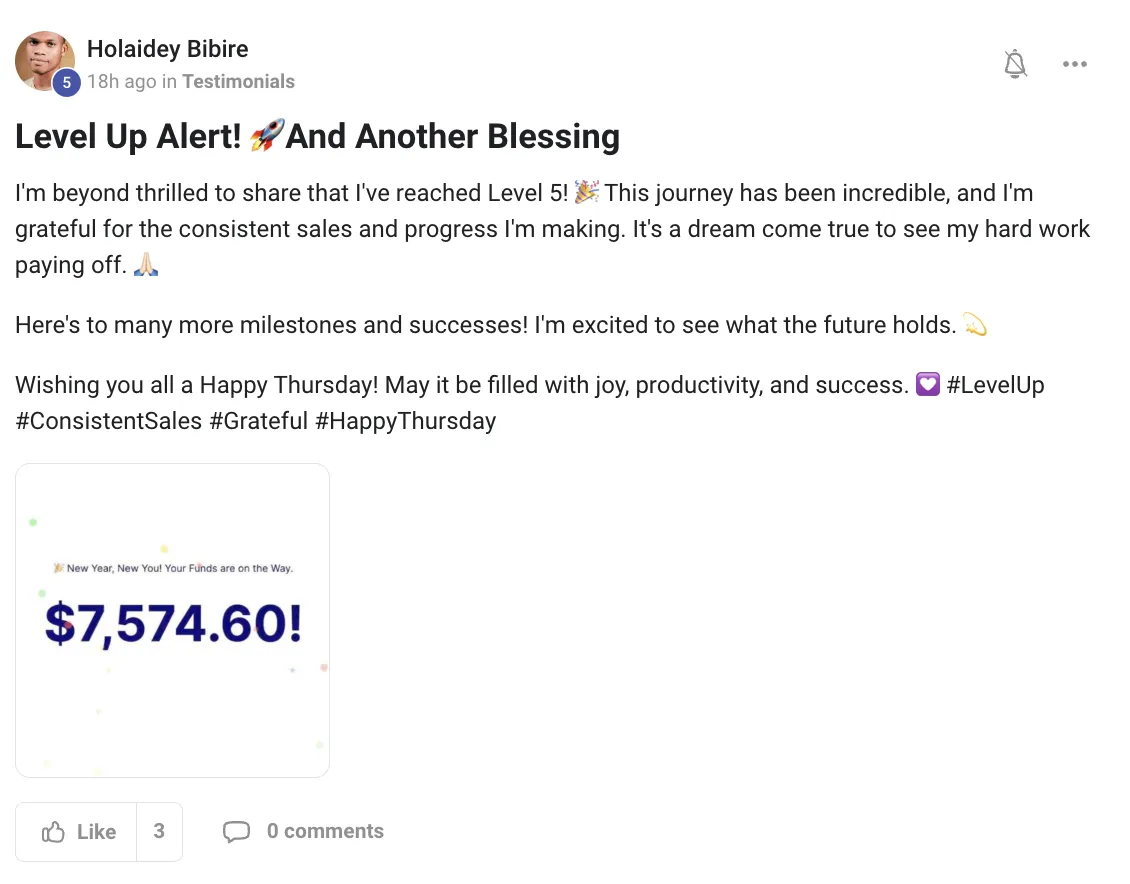Image resolution: width=1130 pixels, height=884 pixels.
Task: Click the comment speech bubble icon
Action: [x=236, y=832]
